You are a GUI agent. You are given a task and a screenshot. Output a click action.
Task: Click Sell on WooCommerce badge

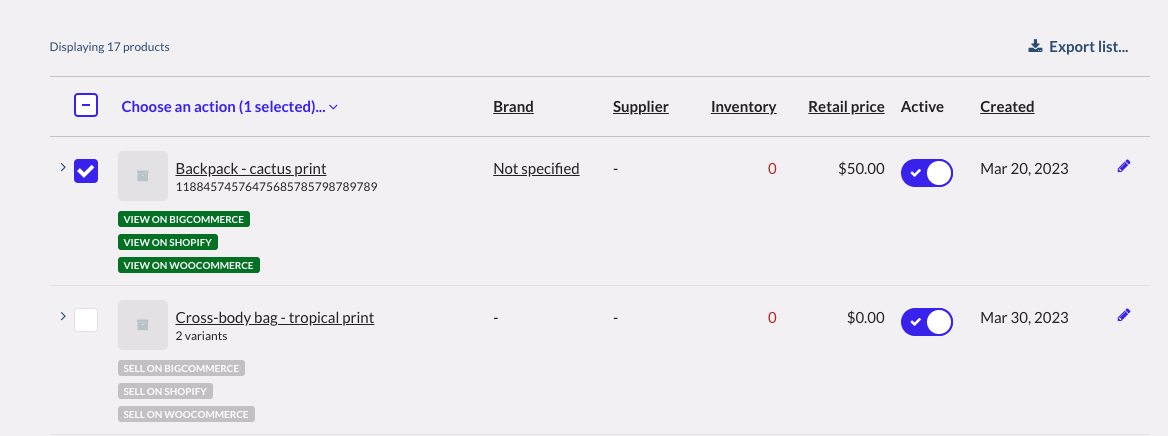click(x=186, y=414)
